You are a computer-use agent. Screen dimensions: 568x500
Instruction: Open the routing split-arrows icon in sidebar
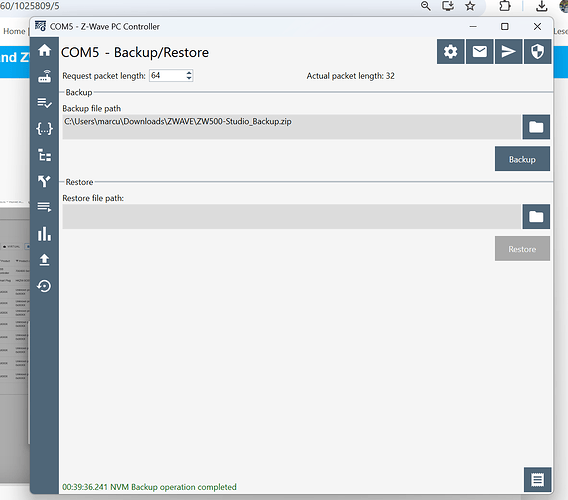[45, 181]
